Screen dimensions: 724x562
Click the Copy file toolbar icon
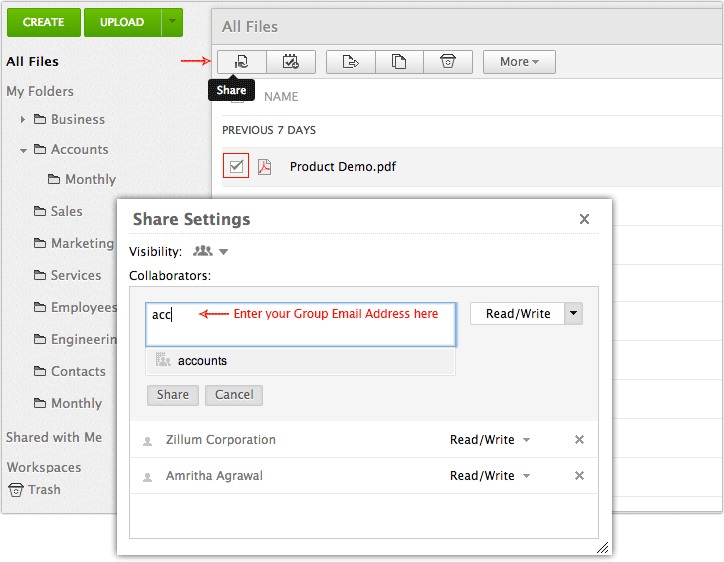[399, 62]
